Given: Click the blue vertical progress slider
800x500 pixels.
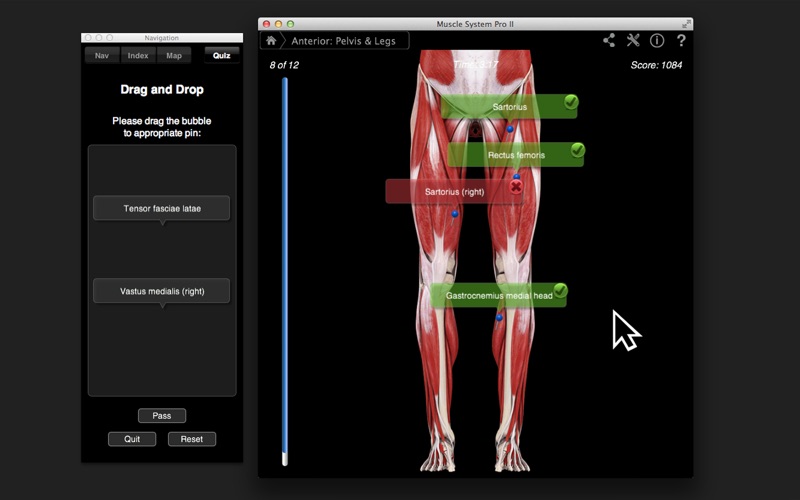Looking at the screenshot, I should 285,270.
